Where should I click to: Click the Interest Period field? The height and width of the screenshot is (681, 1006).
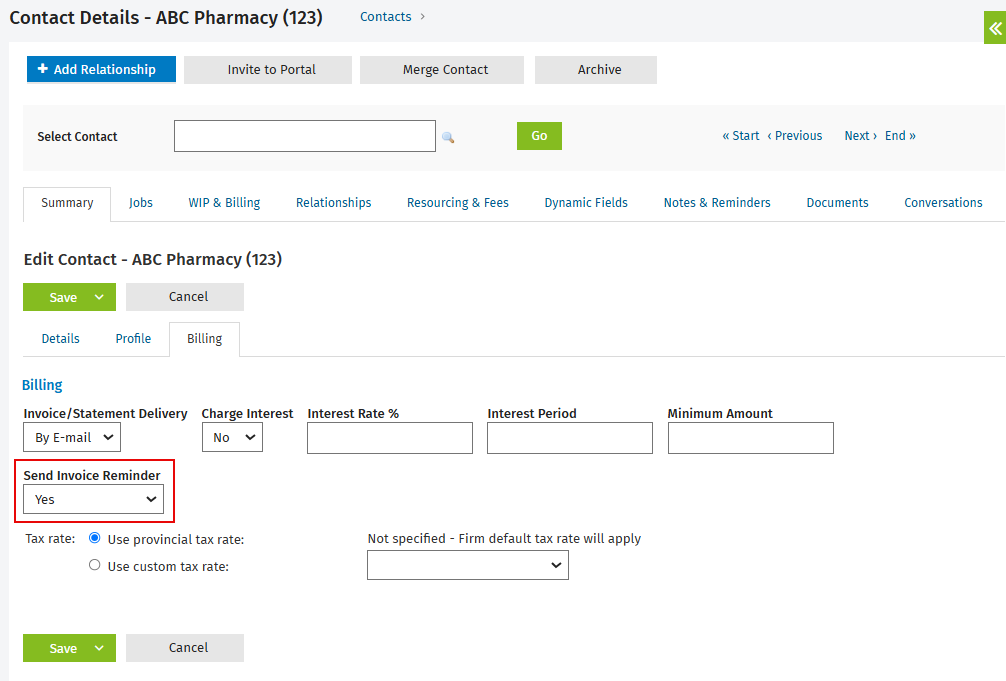tap(570, 438)
